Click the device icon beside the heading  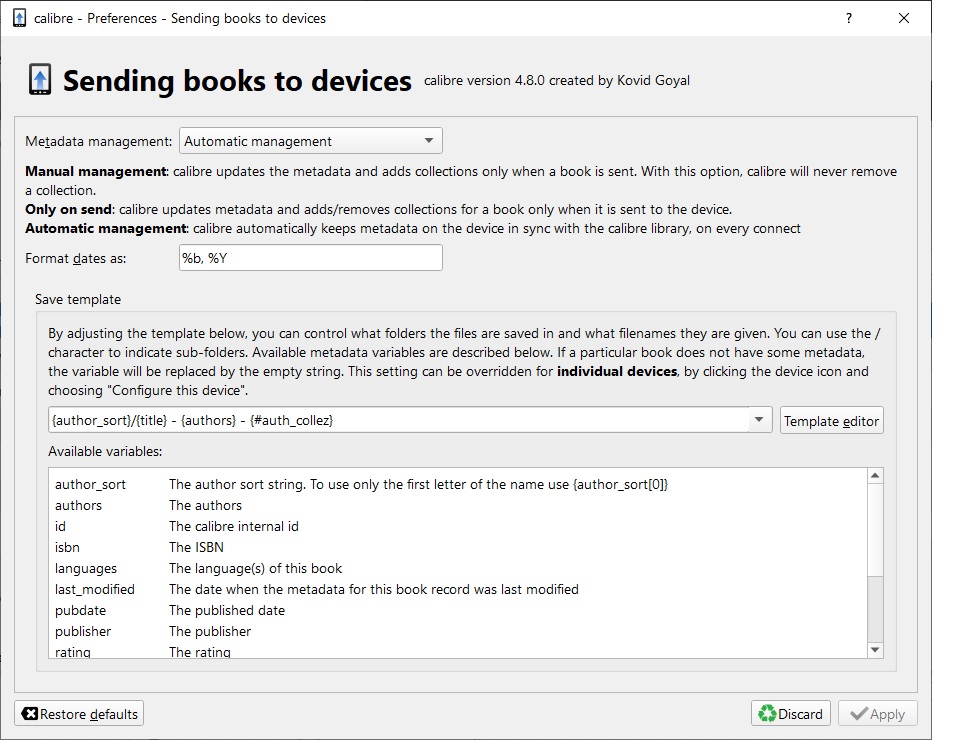click(40, 80)
